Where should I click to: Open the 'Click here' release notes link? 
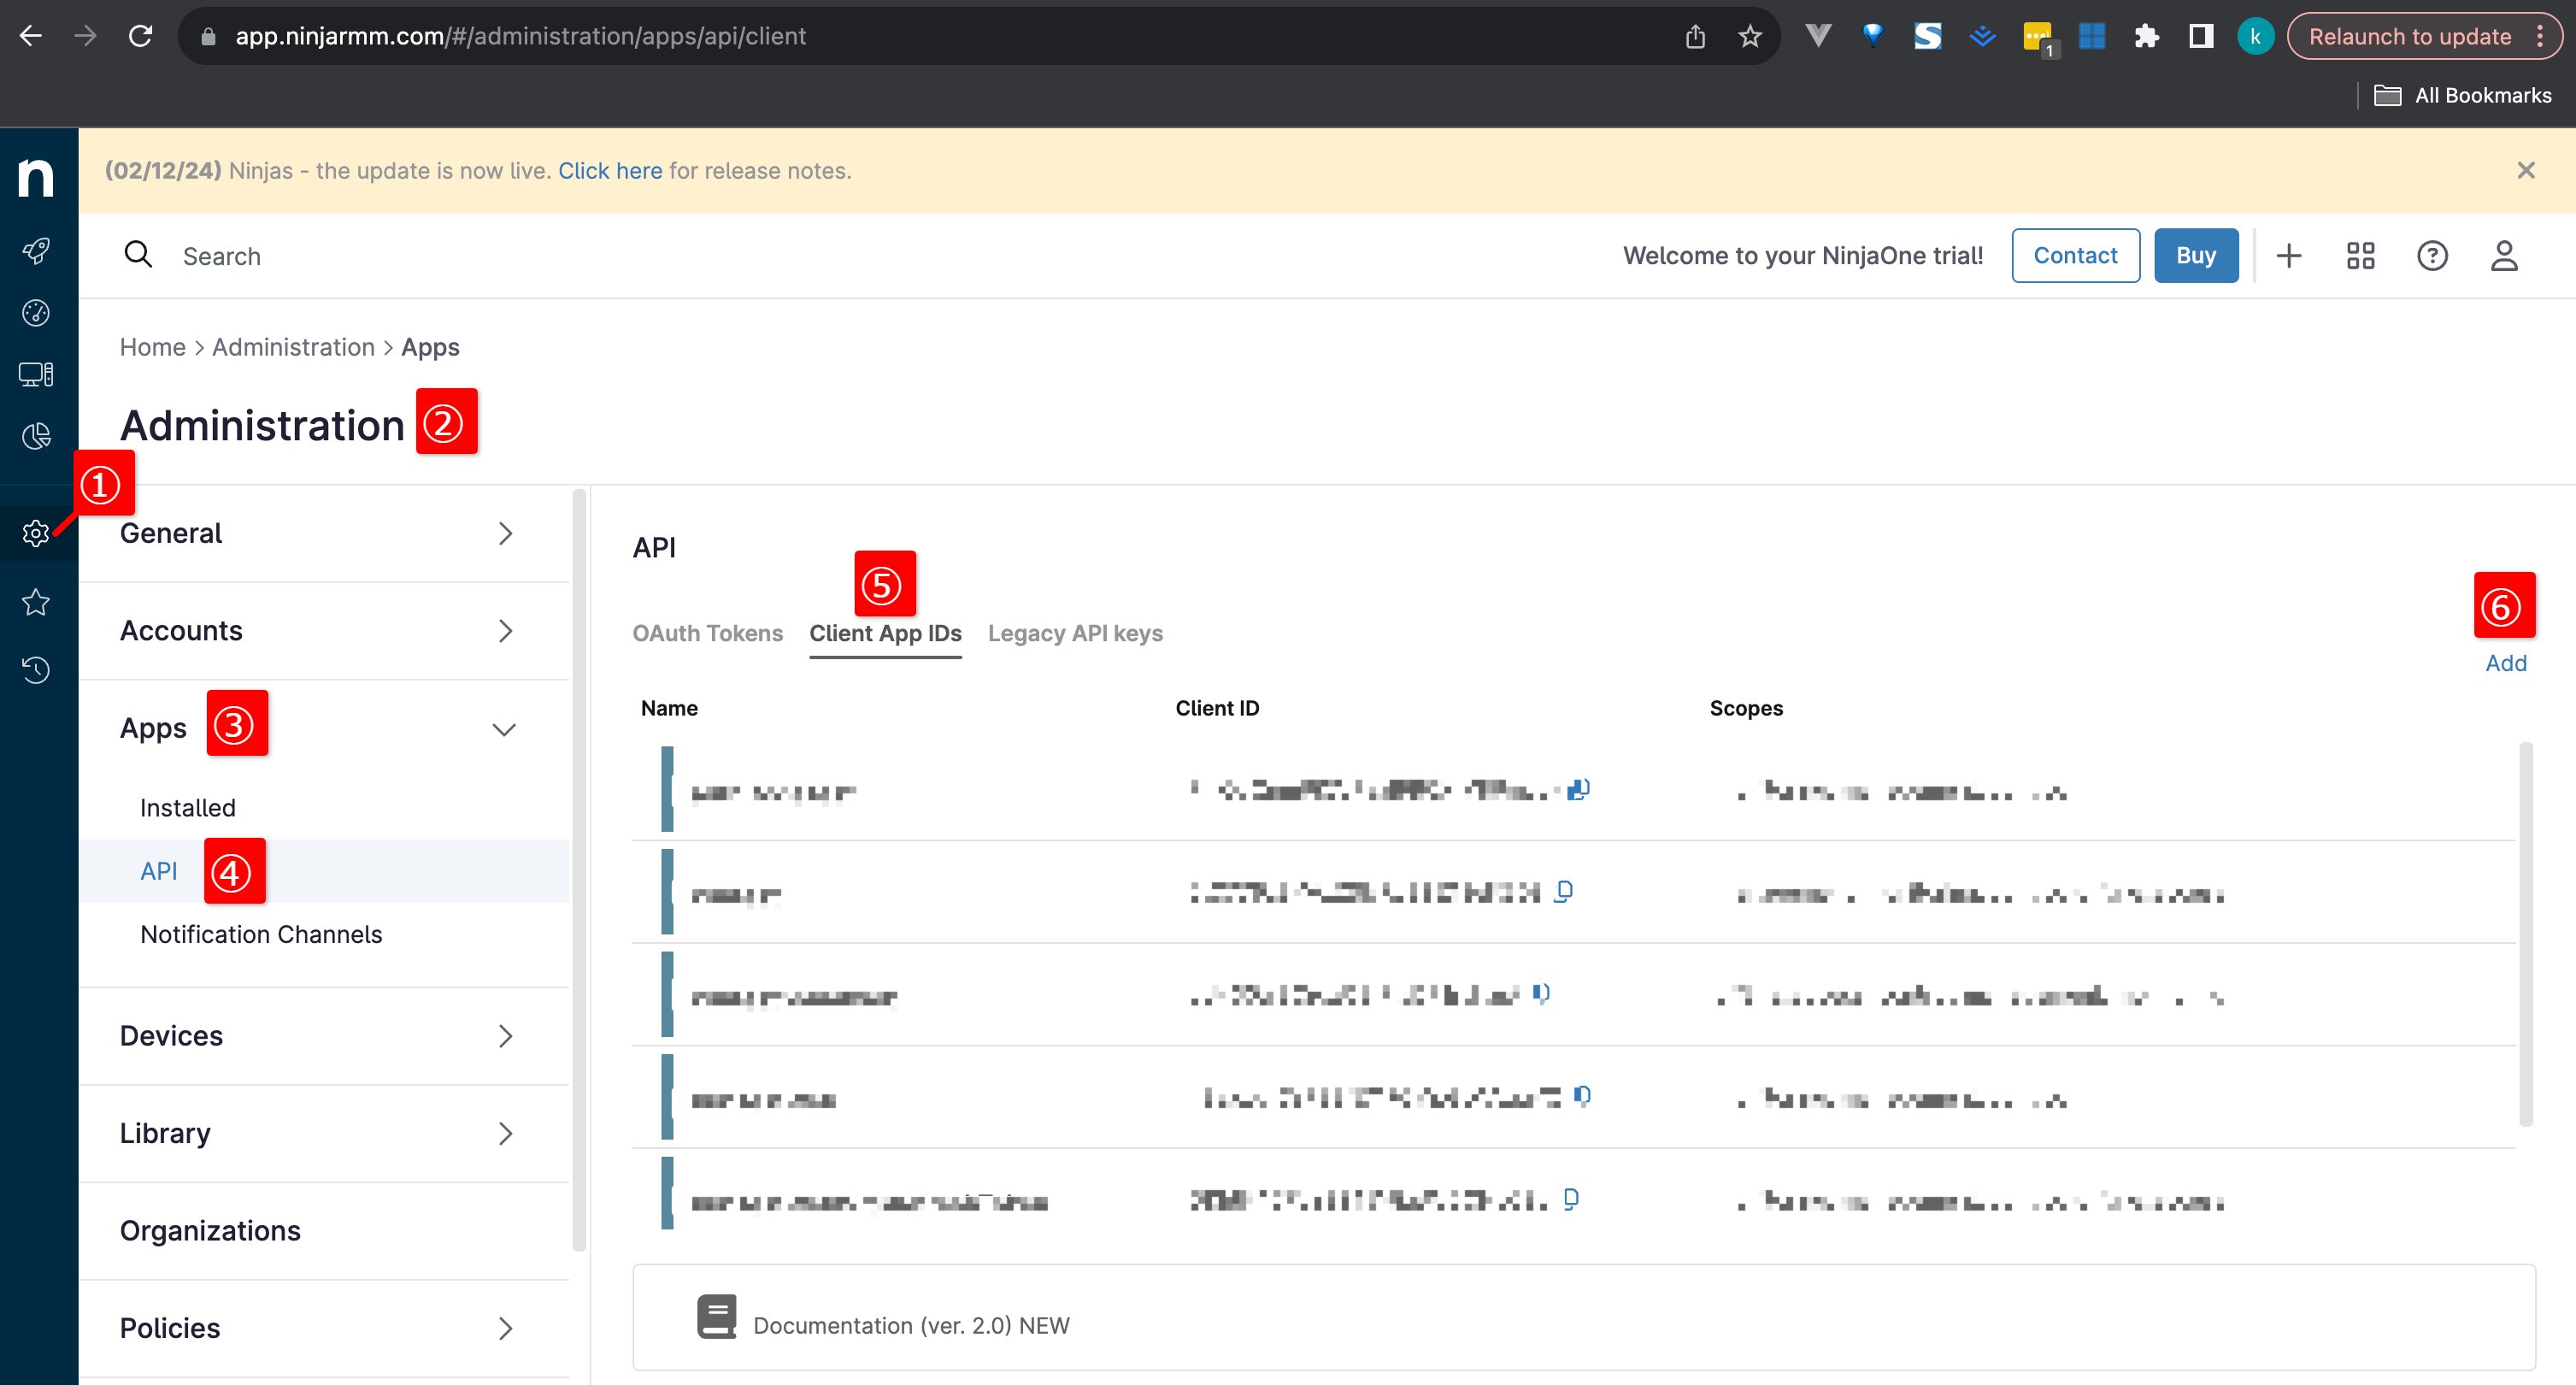pyautogui.click(x=610, y=171)
